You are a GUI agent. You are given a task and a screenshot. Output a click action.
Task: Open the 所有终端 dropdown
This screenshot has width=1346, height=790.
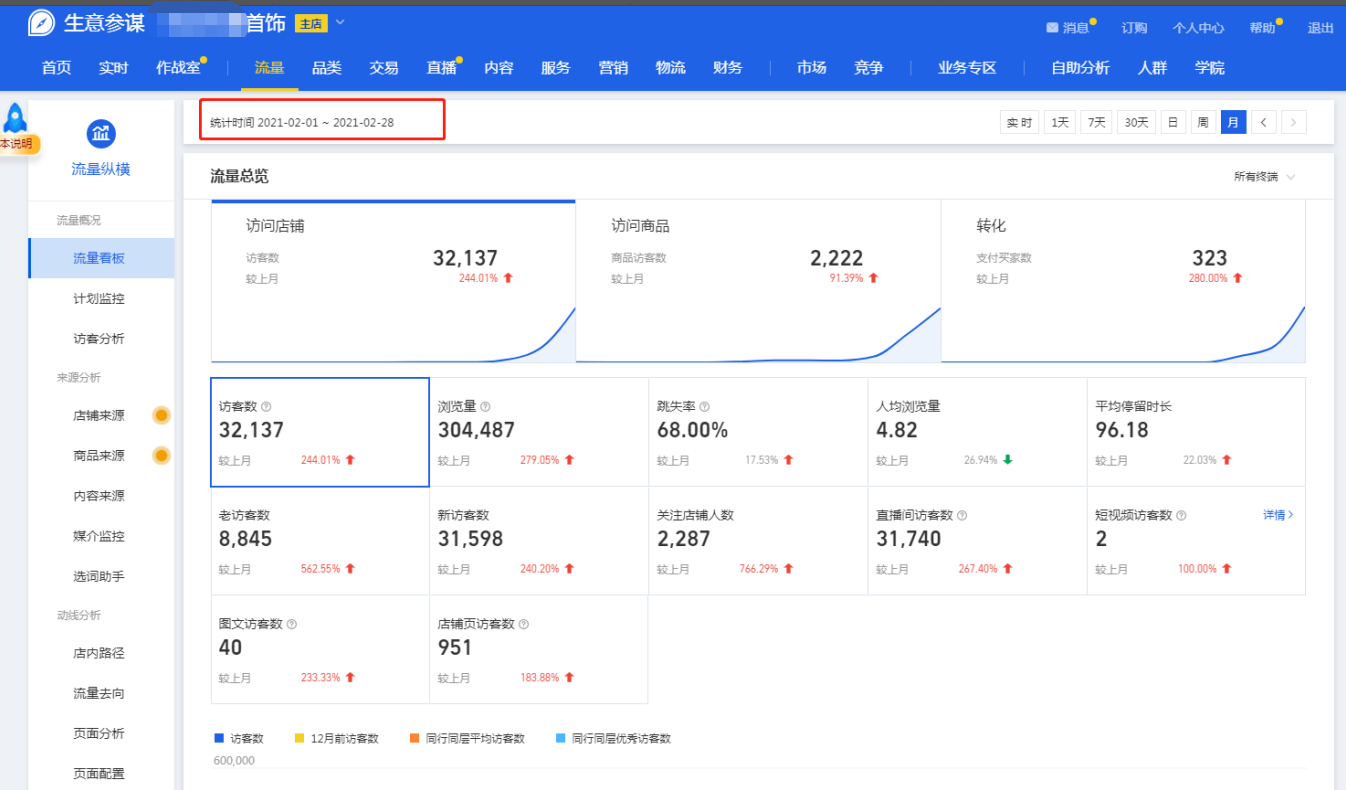(x=1265, y=177)
